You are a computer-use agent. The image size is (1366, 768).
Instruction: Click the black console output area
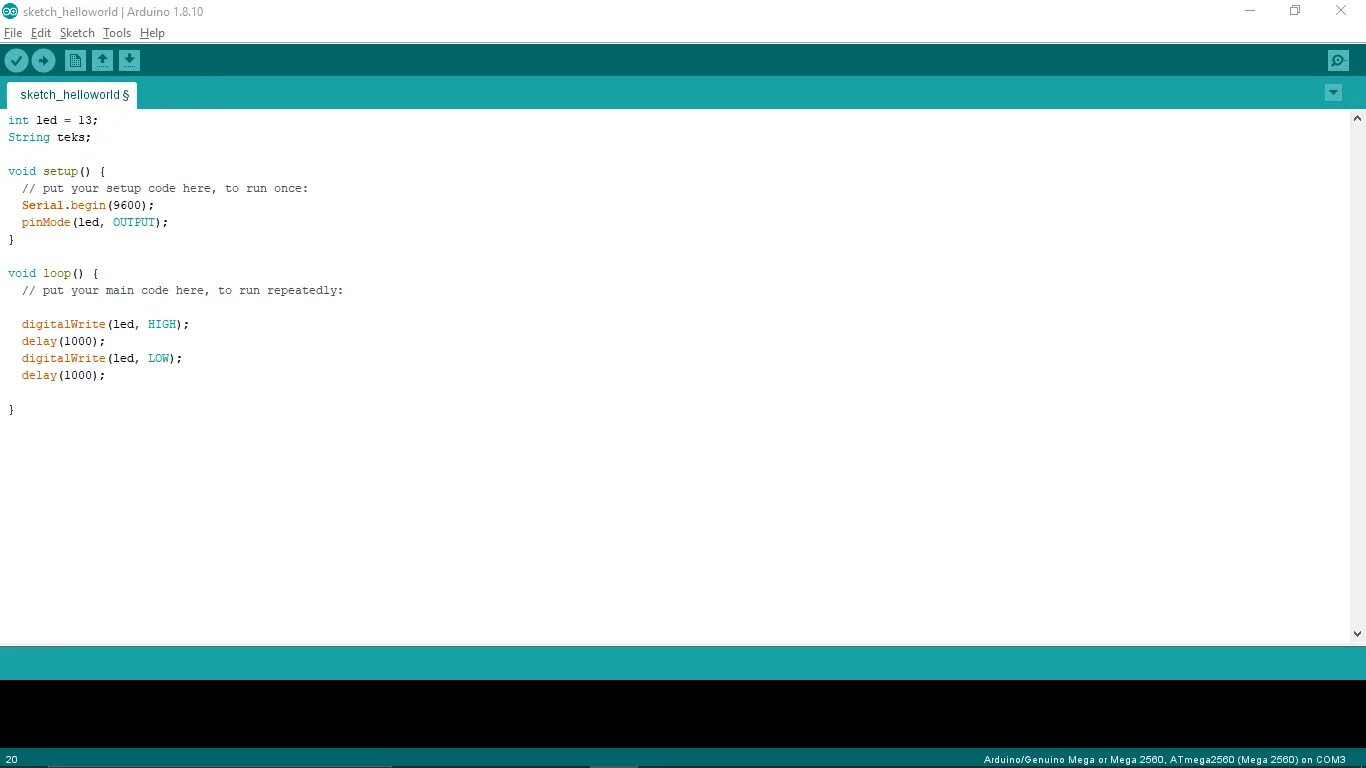pos(683,714)
